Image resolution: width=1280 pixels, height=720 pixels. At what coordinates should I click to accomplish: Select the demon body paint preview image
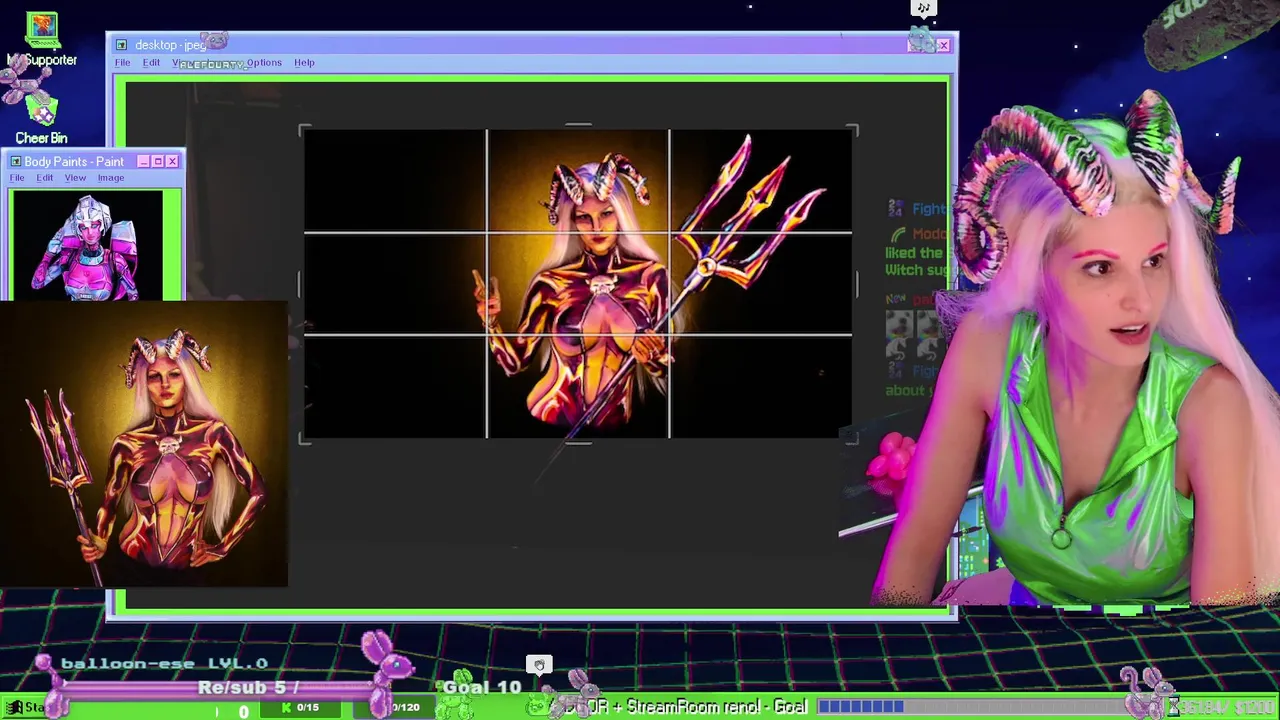coord(144,444)
